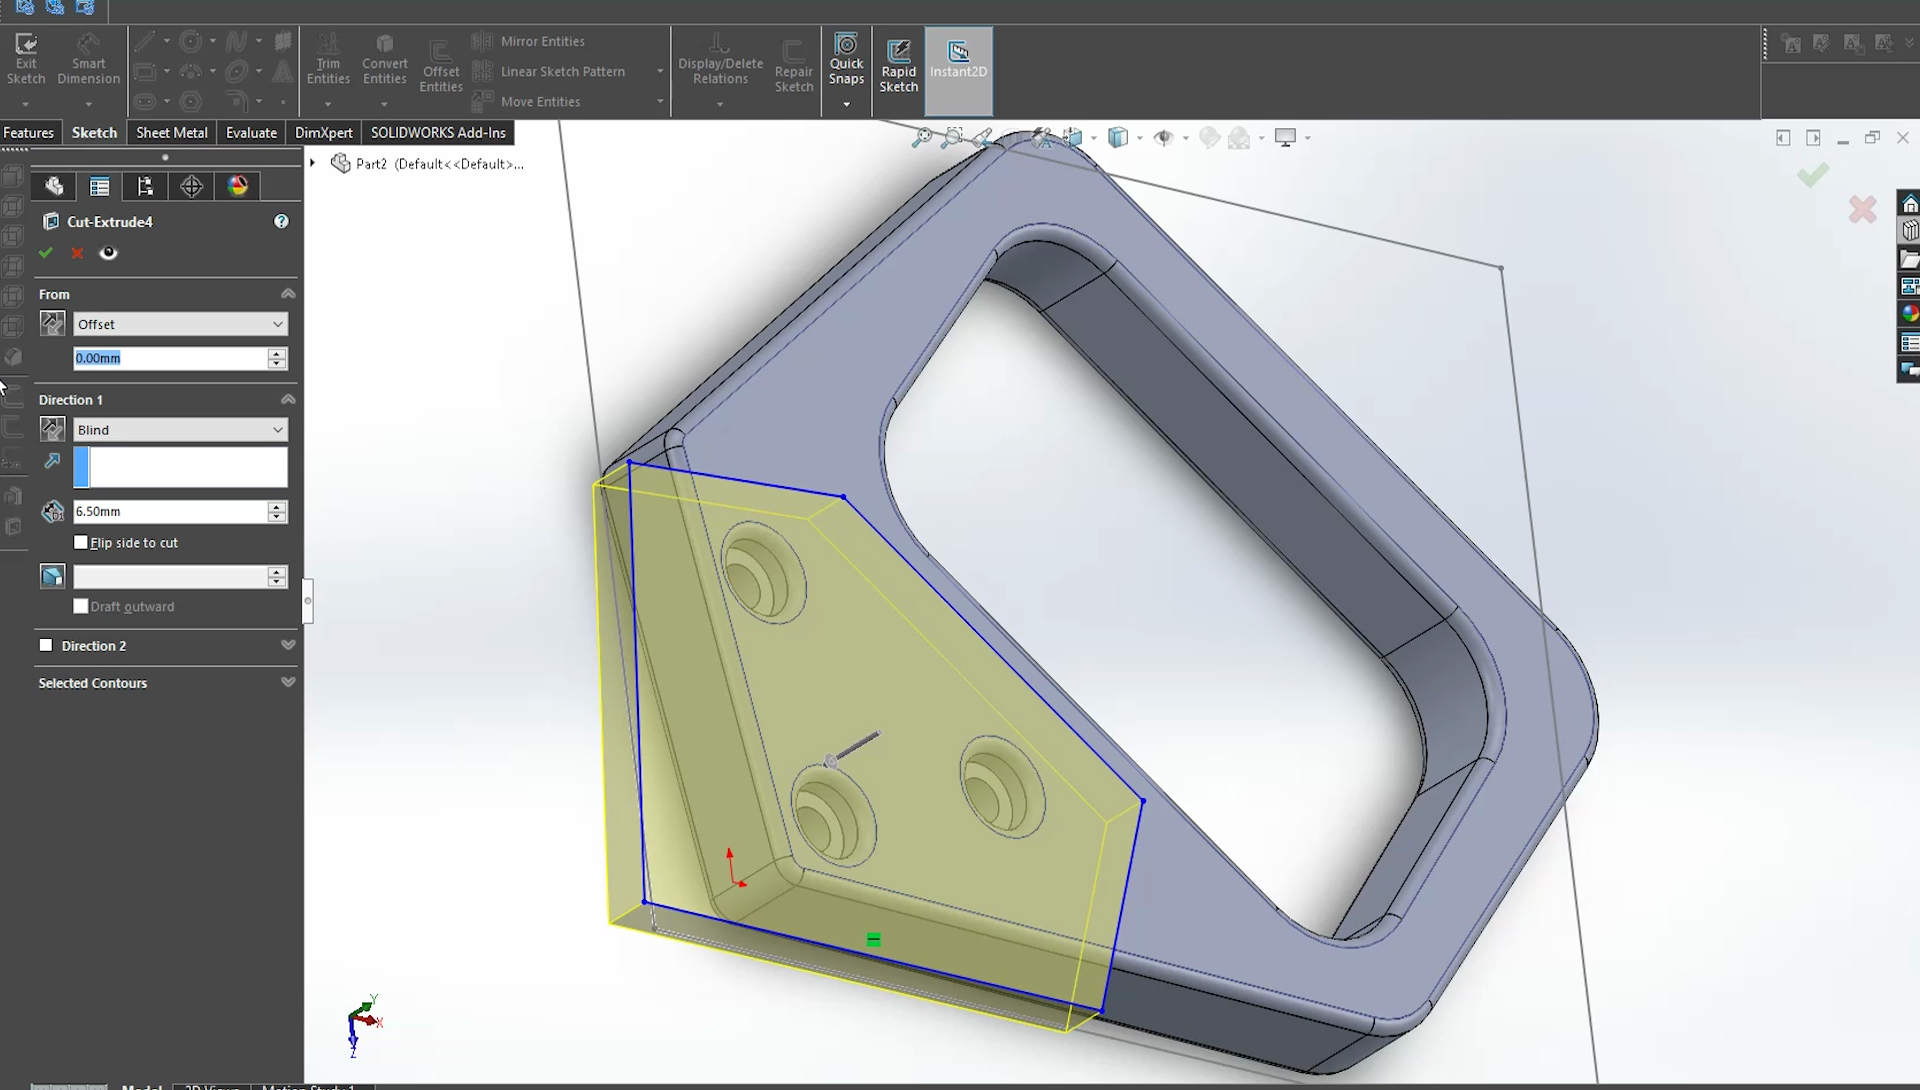Screen dimensions: 1920x1090
Task: Click Zoom to Fit magnifier
Action: point(921,138)
